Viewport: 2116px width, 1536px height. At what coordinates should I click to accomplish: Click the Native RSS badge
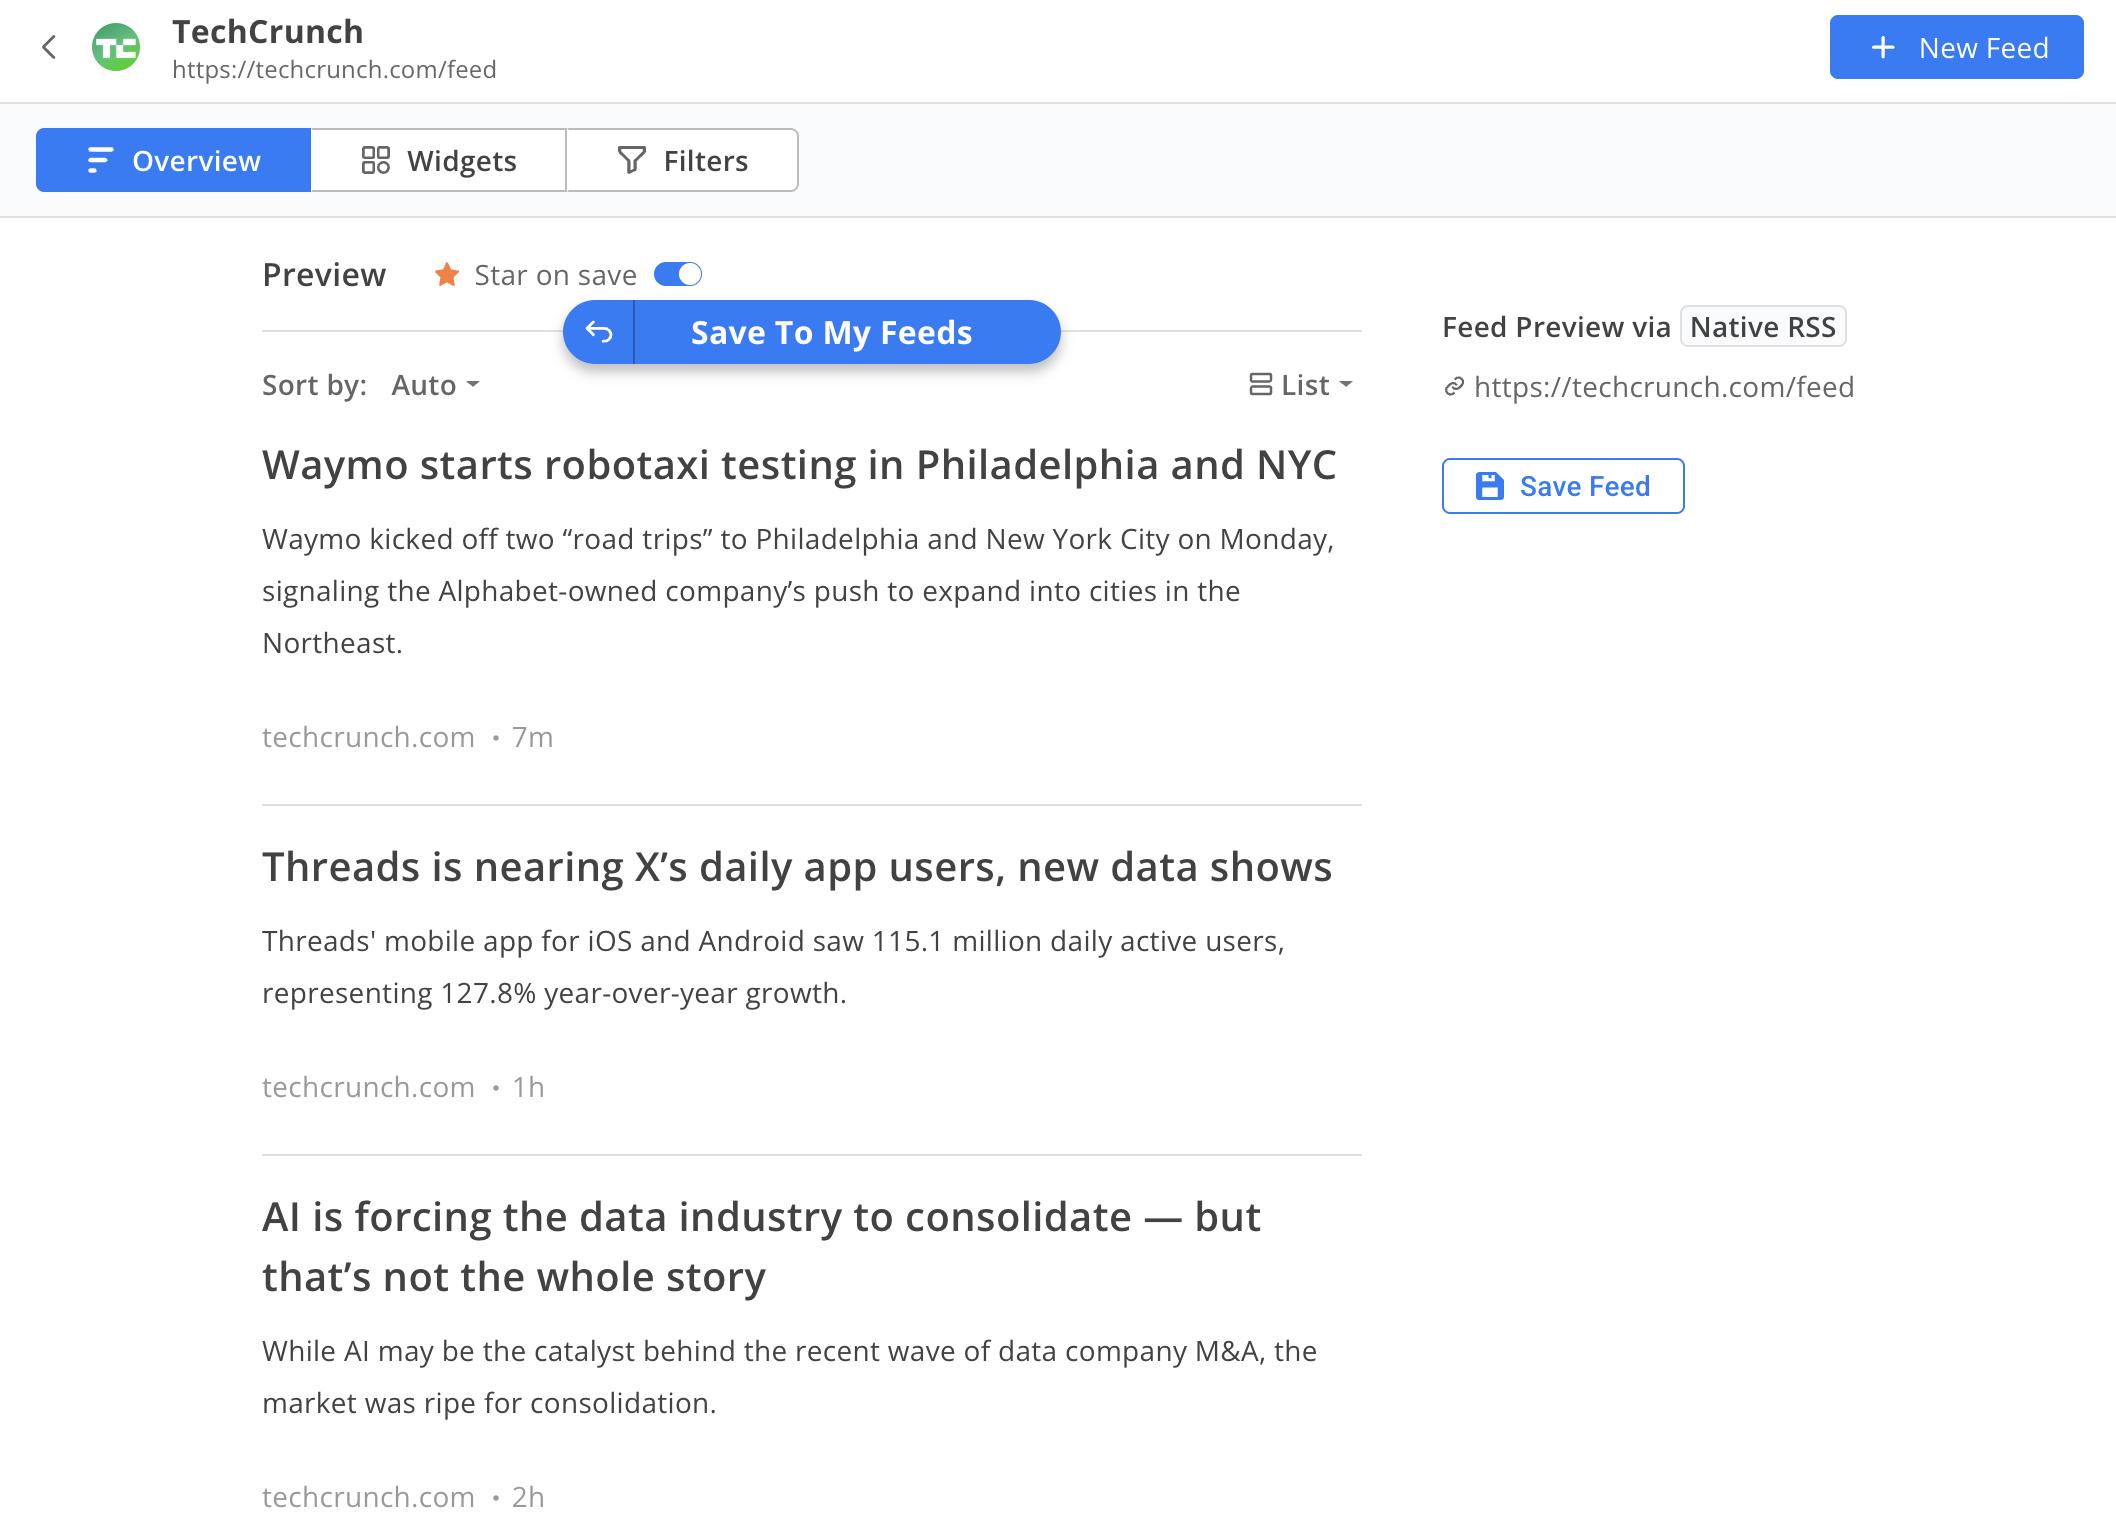click(x=1763, y=327)
